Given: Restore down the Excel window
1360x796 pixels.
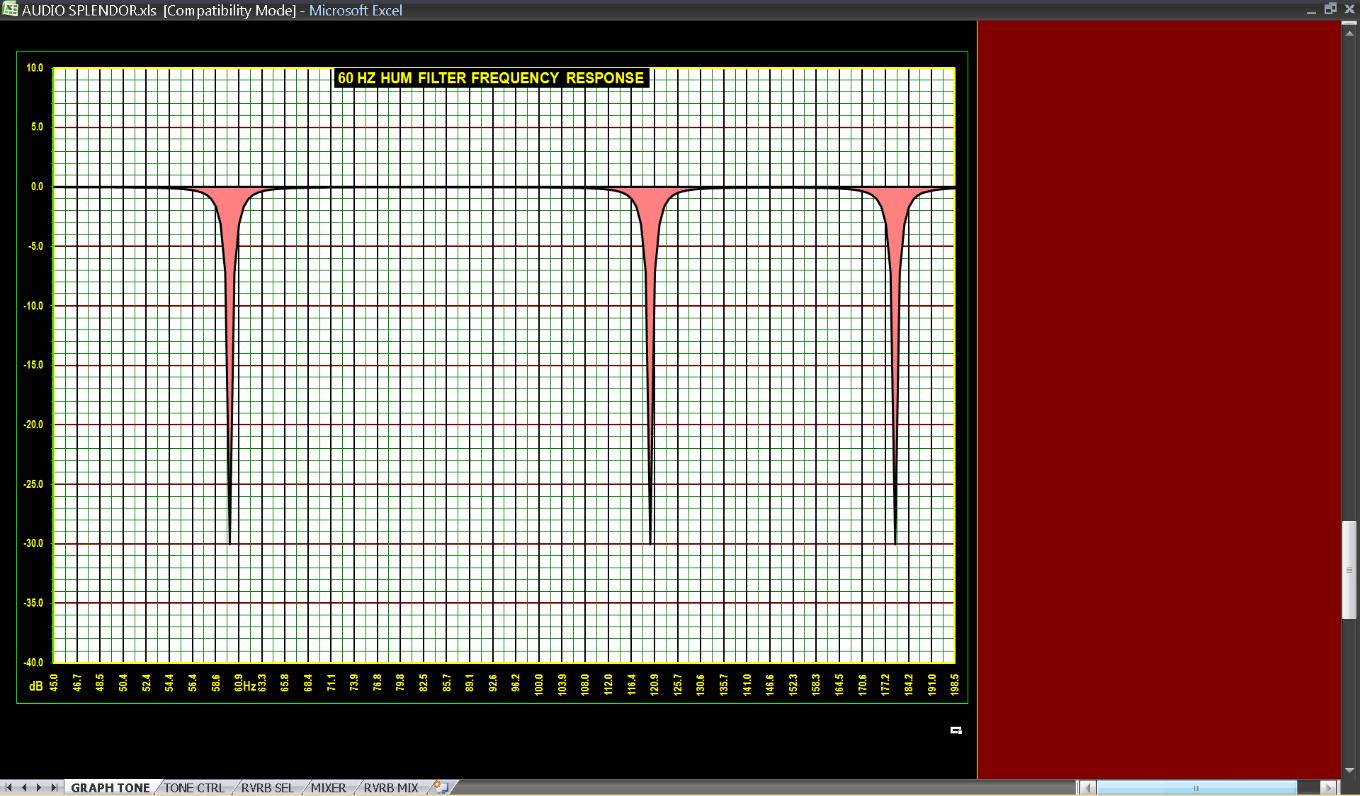Looking at the screenshot, I should [1330, 9].
